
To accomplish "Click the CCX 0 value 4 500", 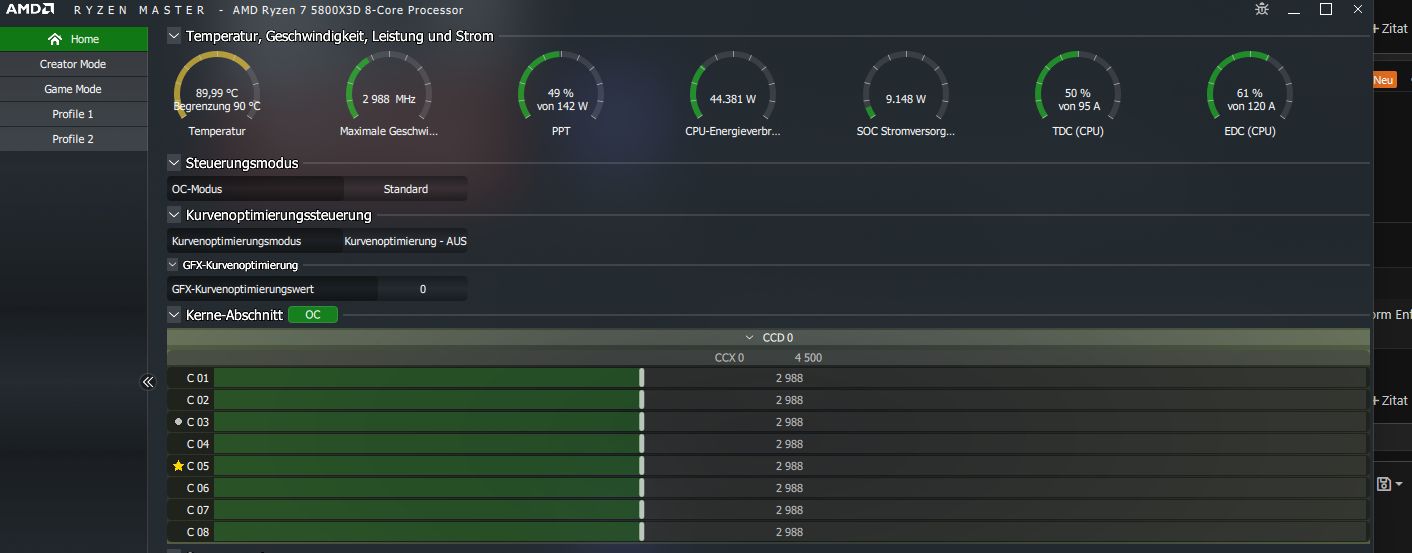I will 808,358.
